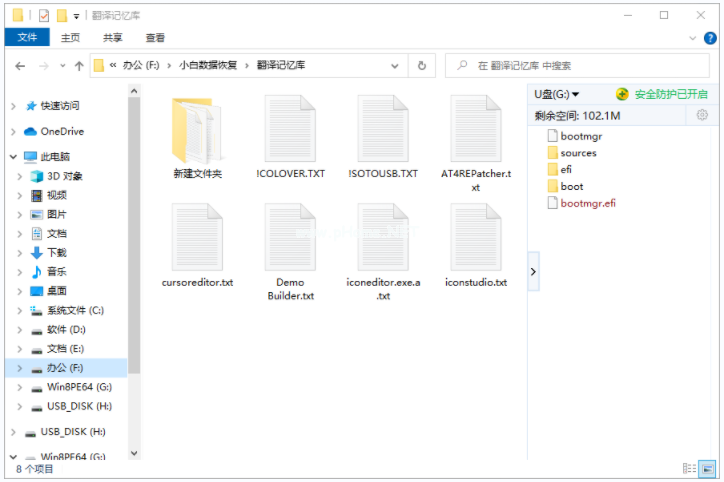
Task: Select the iconstudio.txt file icon
Action: 475,238
